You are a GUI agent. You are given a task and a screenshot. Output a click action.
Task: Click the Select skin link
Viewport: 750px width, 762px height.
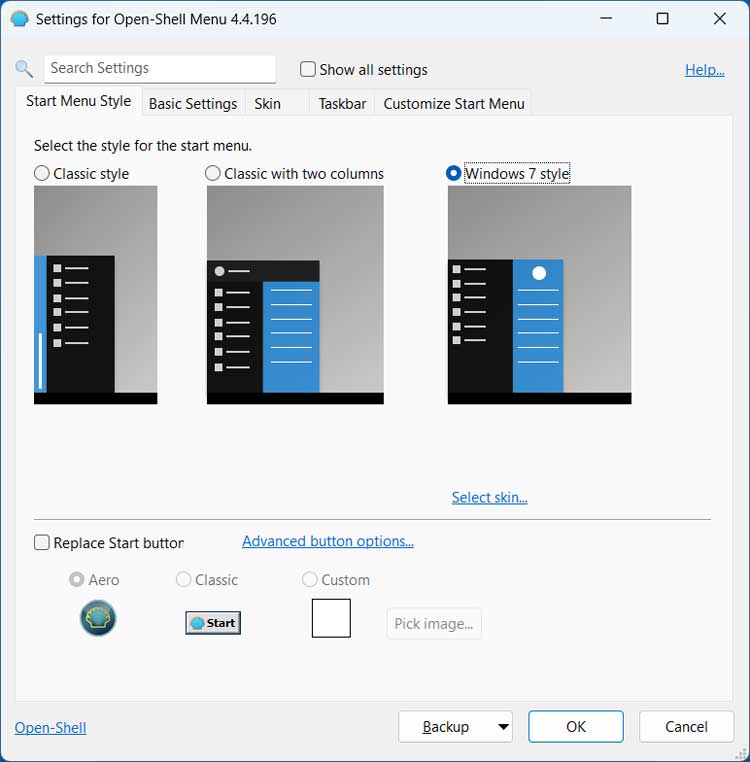pyautogui.click(x=489, y=497)
